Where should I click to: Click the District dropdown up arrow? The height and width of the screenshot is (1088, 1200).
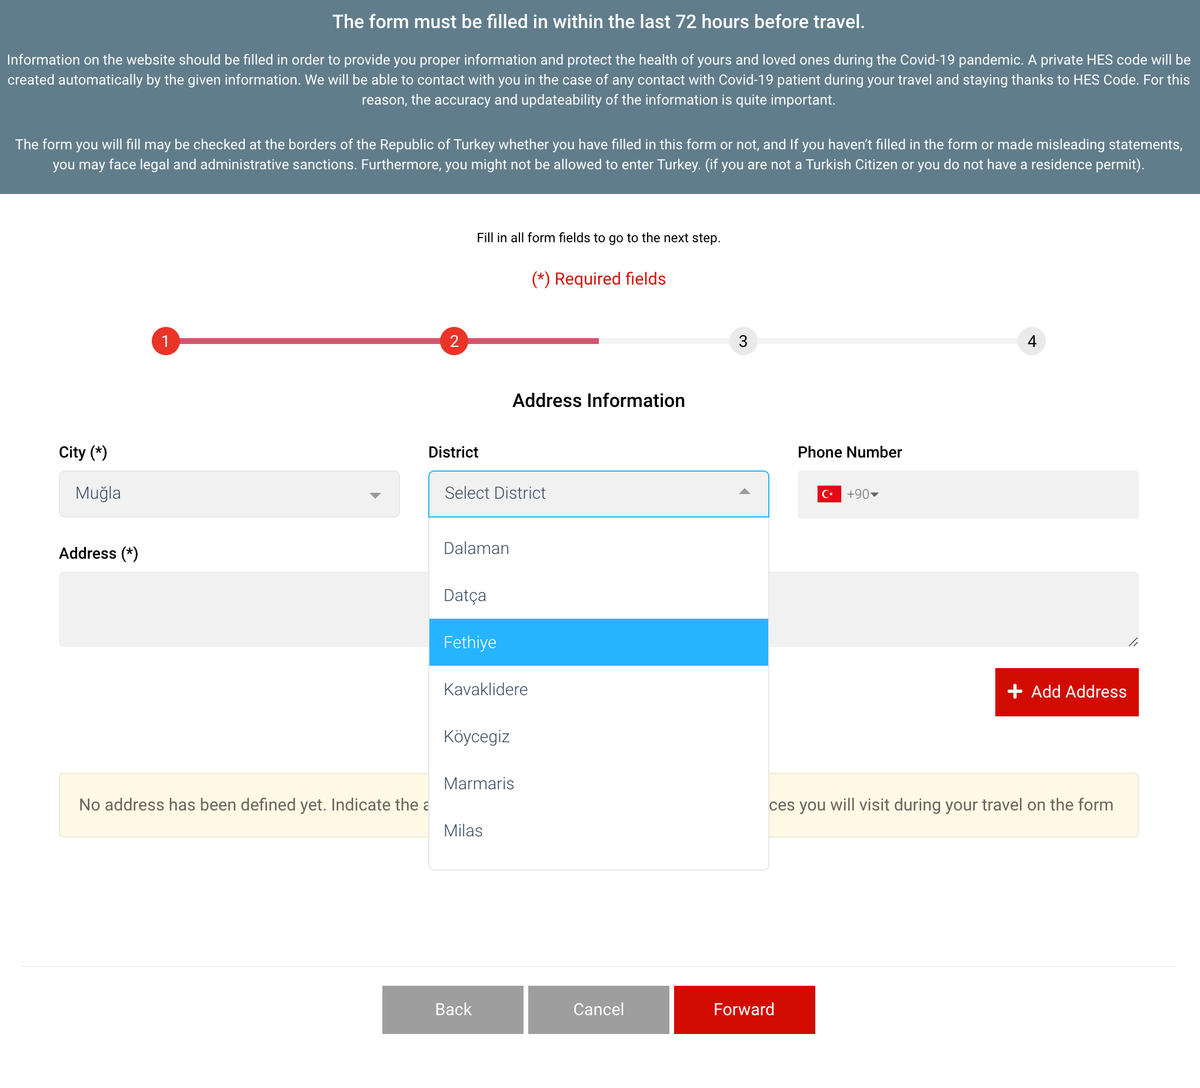[x=744, y=492]
